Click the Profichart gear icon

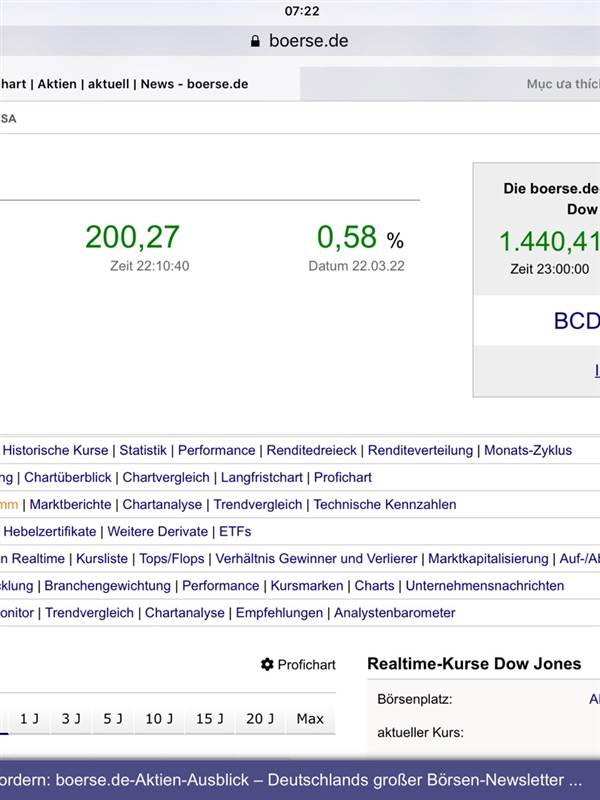point(267,664)
